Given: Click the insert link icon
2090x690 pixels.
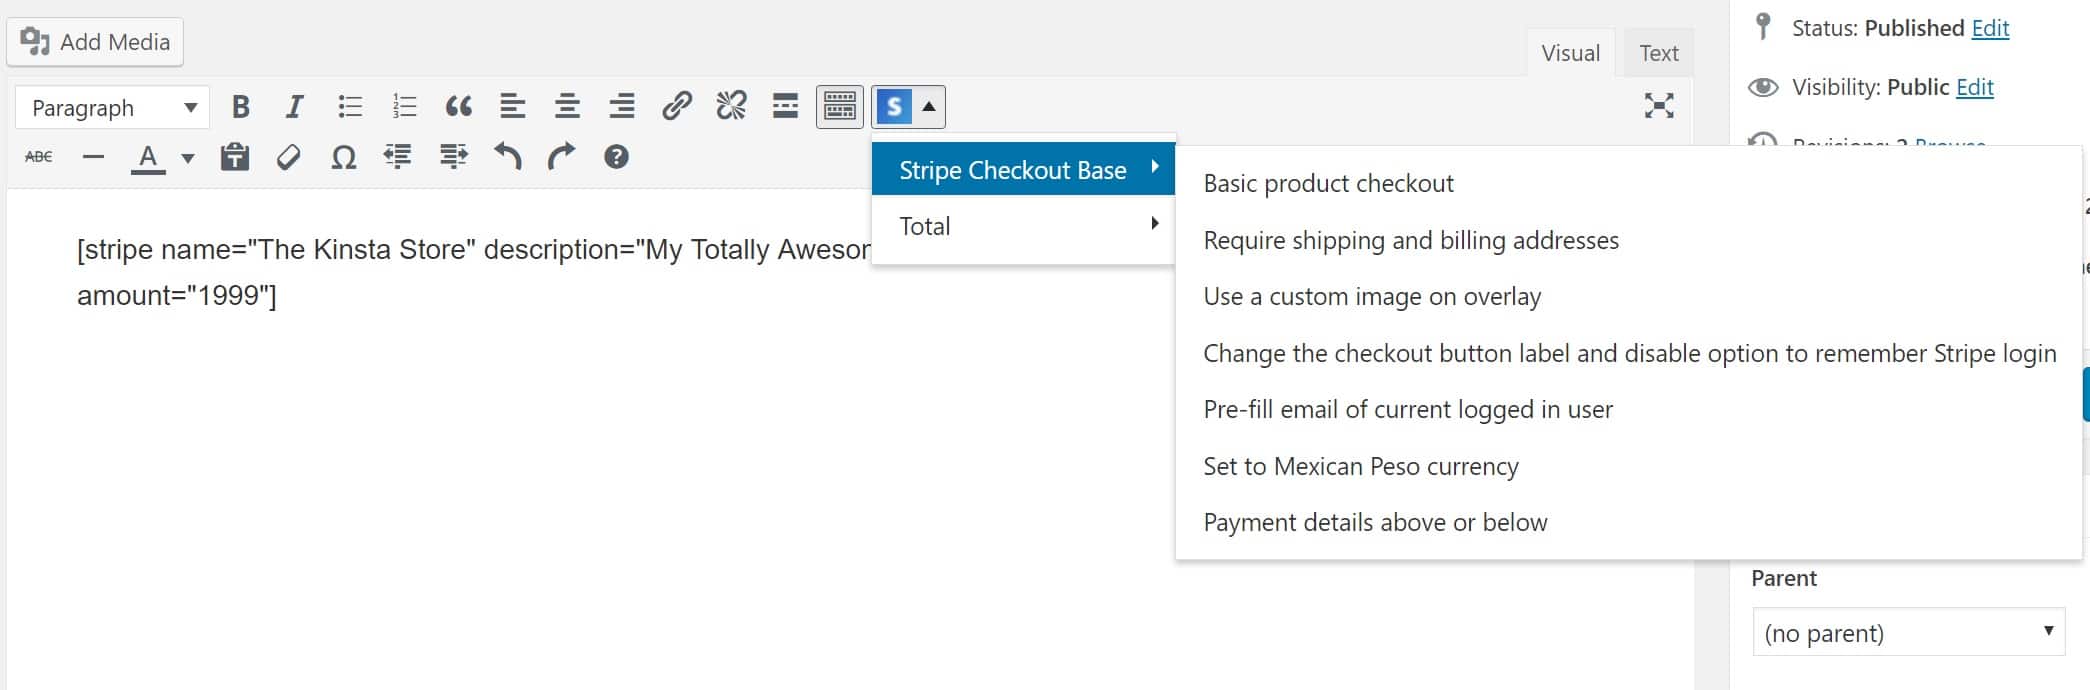Looking at the screenshot, I should [677, 107].
